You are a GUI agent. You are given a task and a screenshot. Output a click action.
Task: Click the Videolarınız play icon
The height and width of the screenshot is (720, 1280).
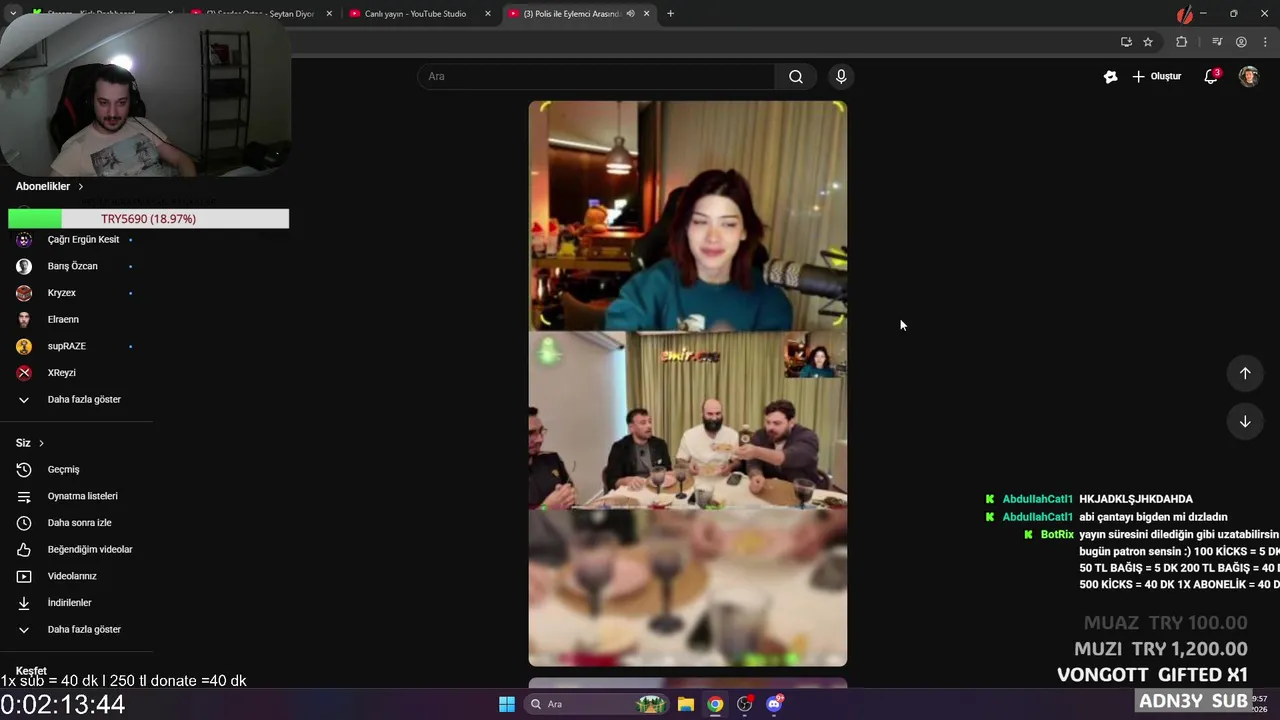click(x=24, y=576)
